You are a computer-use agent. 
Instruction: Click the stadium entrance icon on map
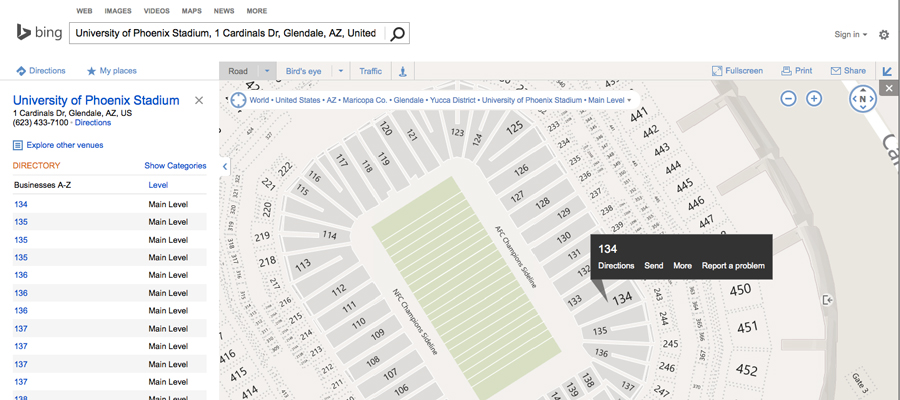pos(827,300)
